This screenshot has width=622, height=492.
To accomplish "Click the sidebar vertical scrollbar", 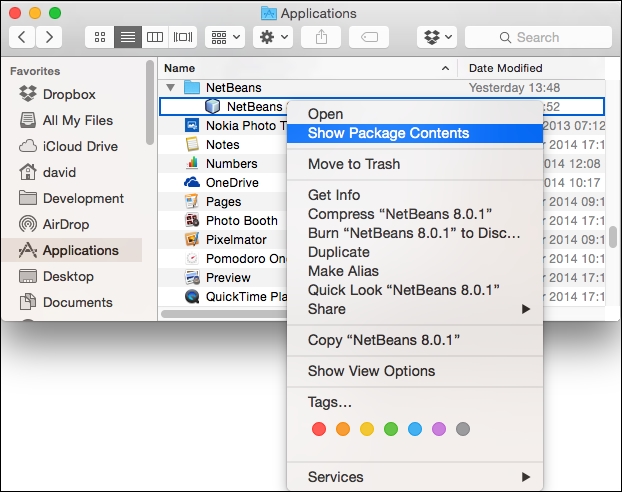I will coord(150,102).
